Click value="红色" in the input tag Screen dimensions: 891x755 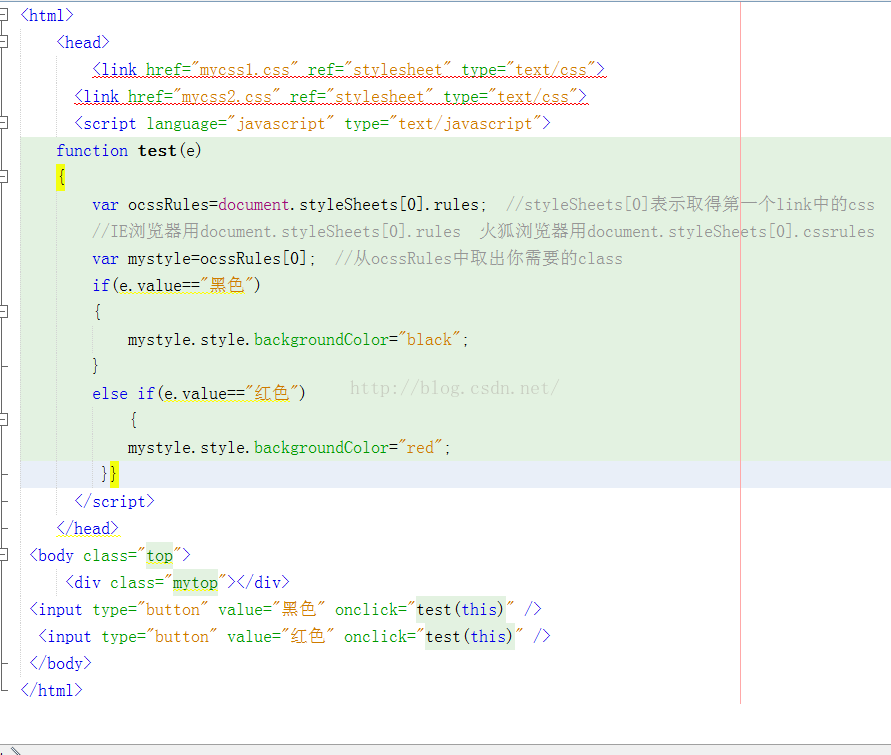(281, 636)
